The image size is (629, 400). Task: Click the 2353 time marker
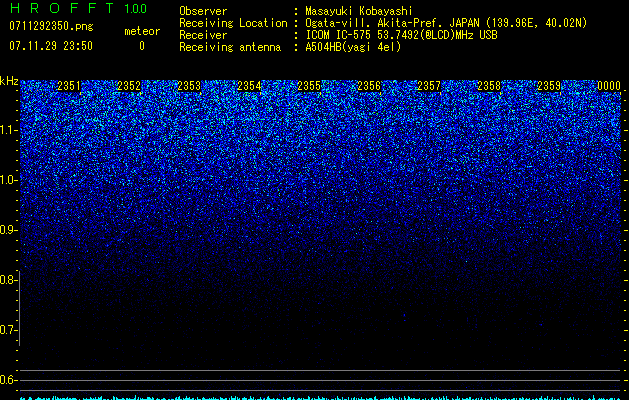tap(189, 86)
